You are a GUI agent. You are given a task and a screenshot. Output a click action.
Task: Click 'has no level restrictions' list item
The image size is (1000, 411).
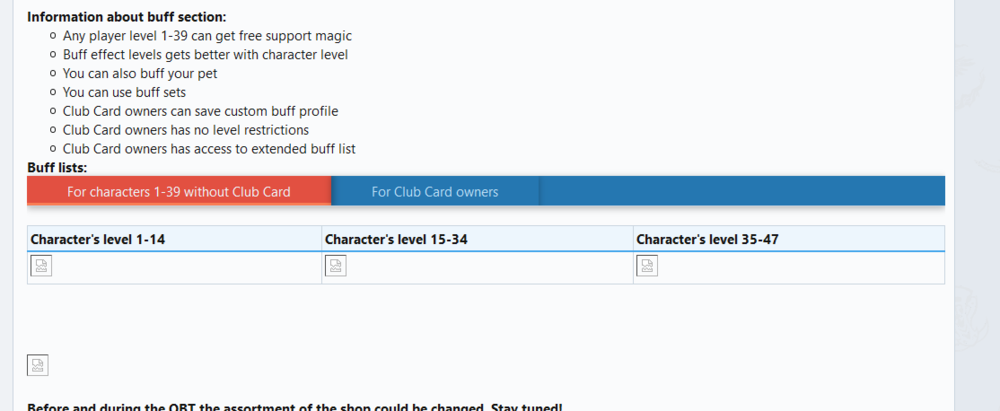[185, 130]
